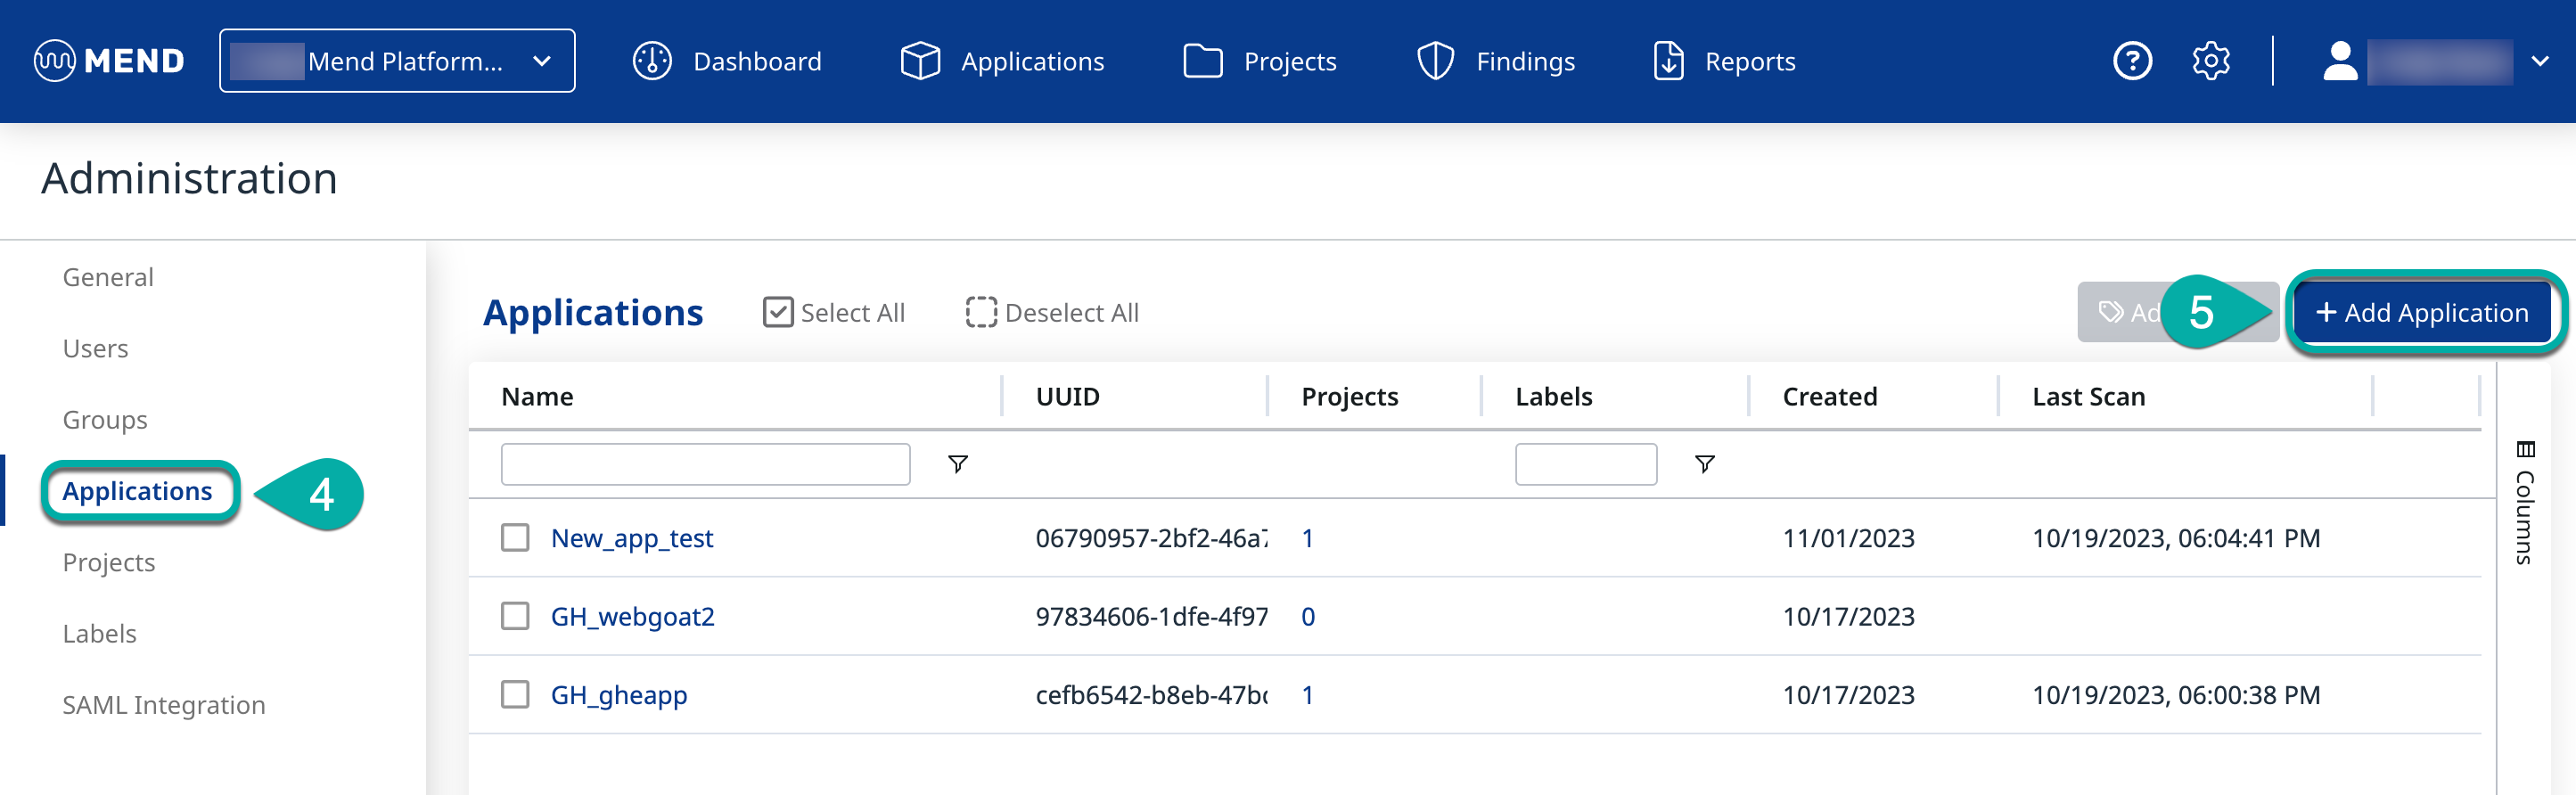Image resolution: width=2576 pixels, height=795 pixels.
Task: Open settings gear icon
Action: point(2210,61)
